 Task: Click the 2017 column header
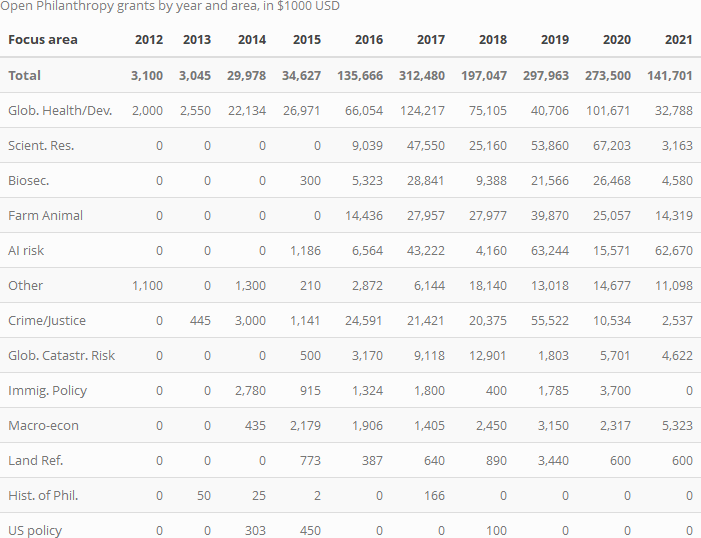click(x=431, y=39)
